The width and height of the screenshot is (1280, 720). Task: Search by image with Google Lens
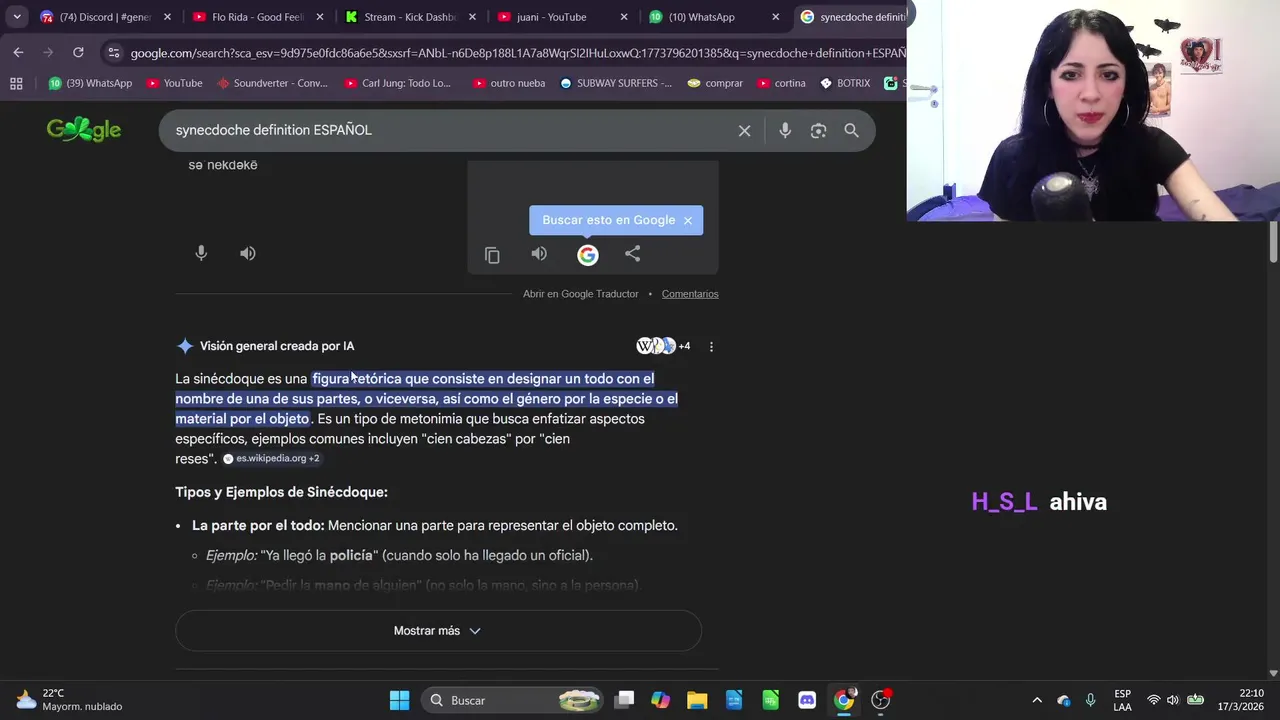click(x=818, y=130)
